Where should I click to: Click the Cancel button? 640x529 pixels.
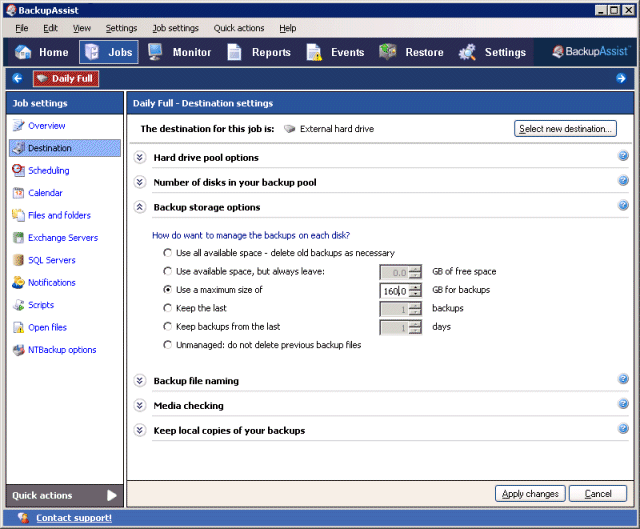[598, 493]
